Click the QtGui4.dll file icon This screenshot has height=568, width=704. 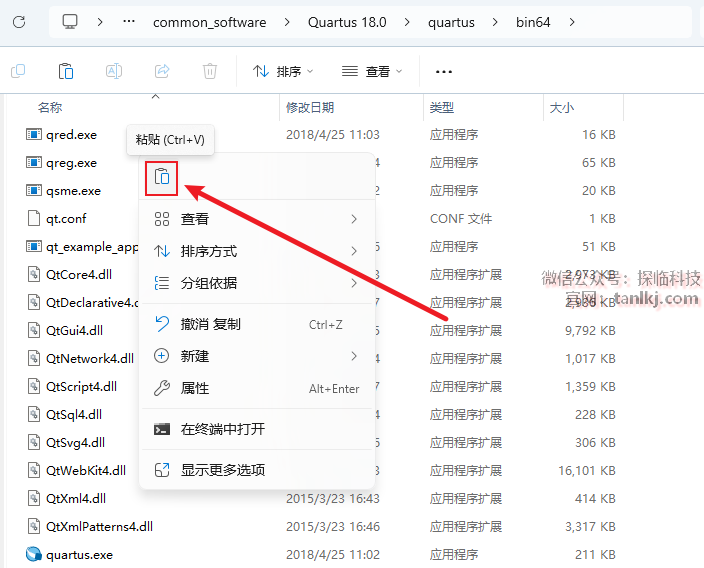[34, 330]
